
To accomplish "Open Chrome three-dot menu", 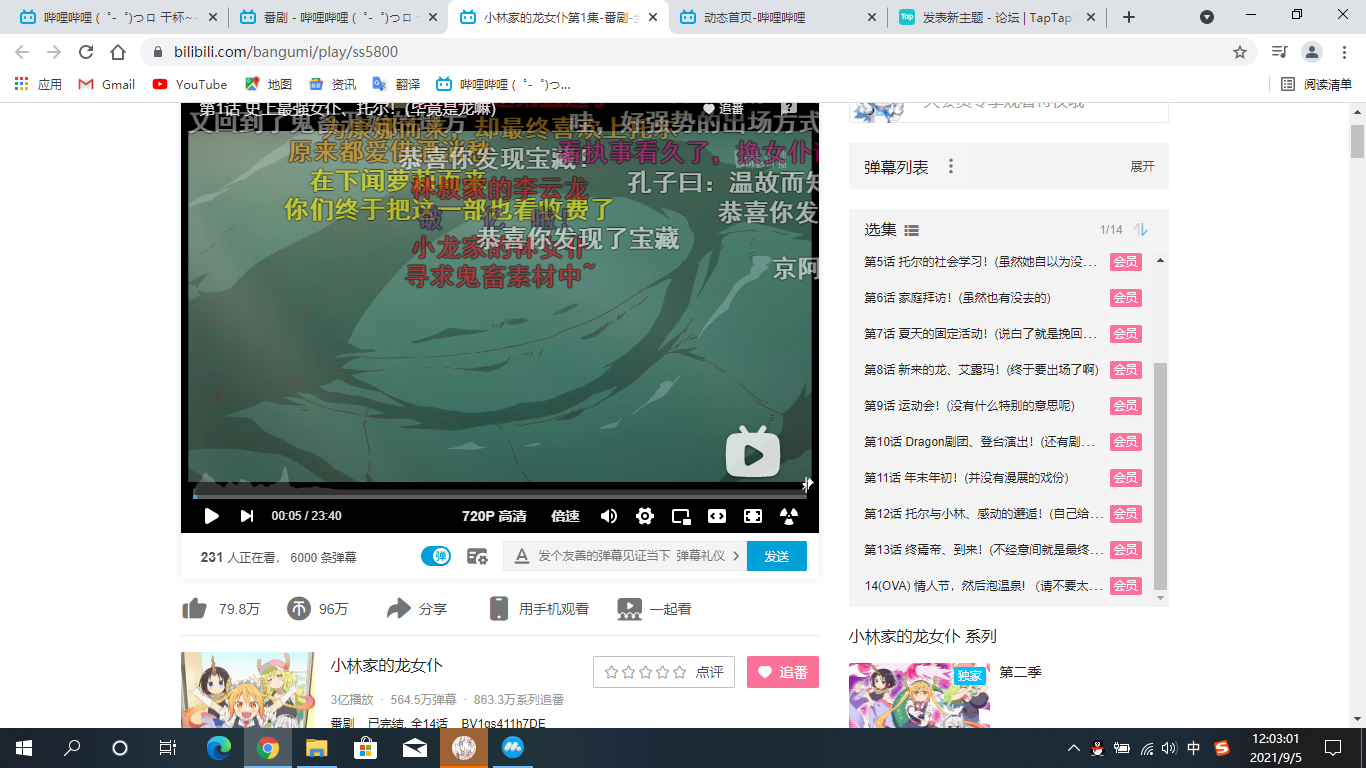I will (x=1344, y=52).
